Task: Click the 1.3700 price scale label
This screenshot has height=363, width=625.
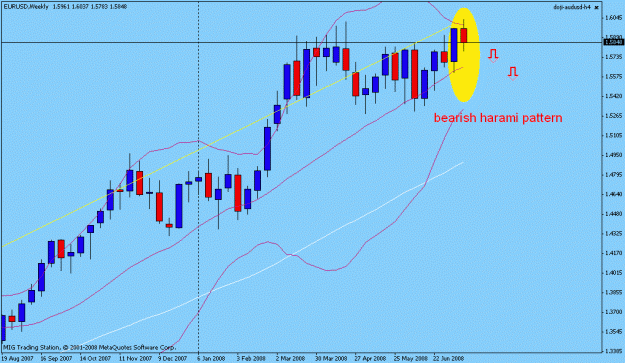Action: coord(613,312)
